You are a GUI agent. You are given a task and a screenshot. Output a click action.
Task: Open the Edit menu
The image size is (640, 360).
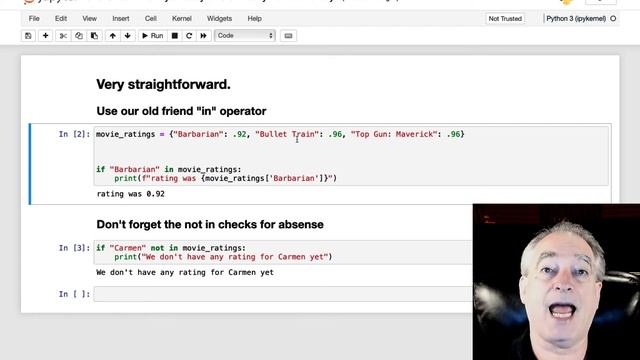(x=61, y=19)
